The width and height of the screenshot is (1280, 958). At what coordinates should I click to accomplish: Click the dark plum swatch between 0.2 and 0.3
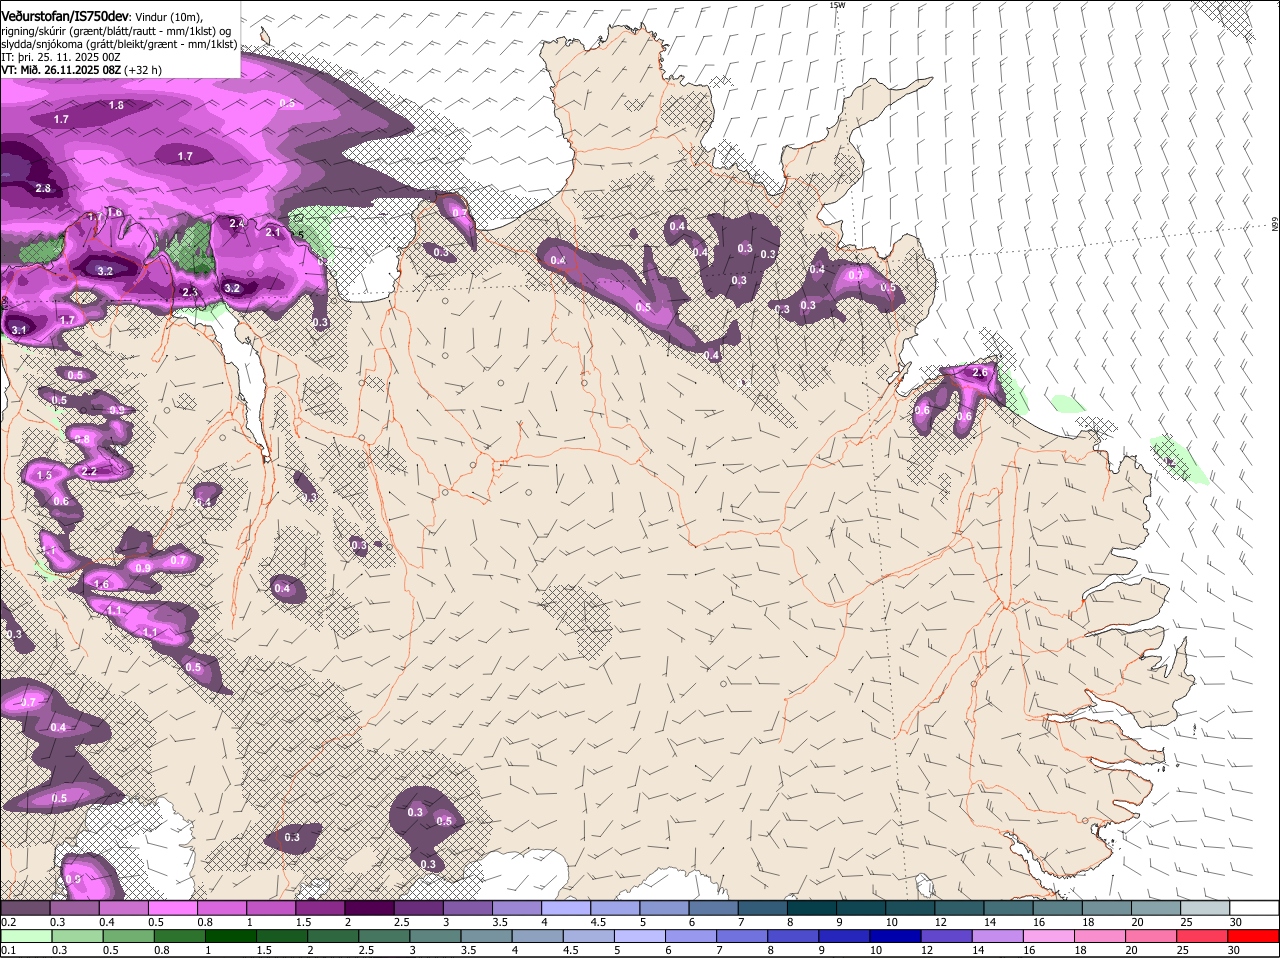tap(25, 907)
